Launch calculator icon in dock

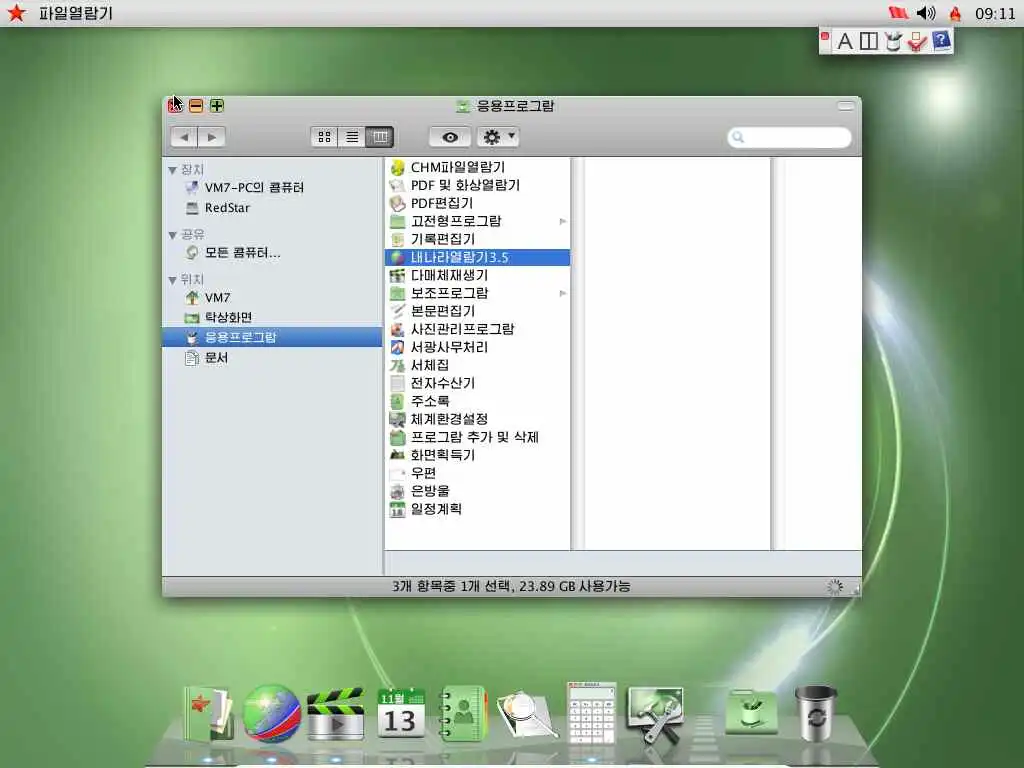point(592,712)
